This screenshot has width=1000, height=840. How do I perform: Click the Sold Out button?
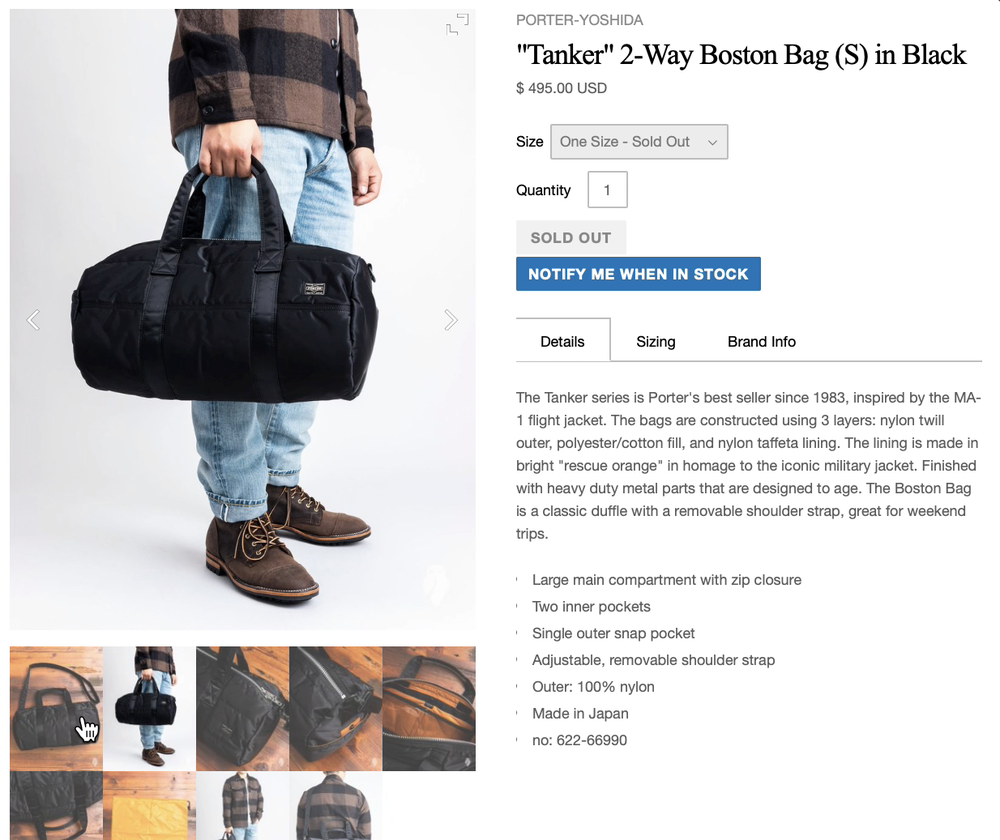click(571, 237)
